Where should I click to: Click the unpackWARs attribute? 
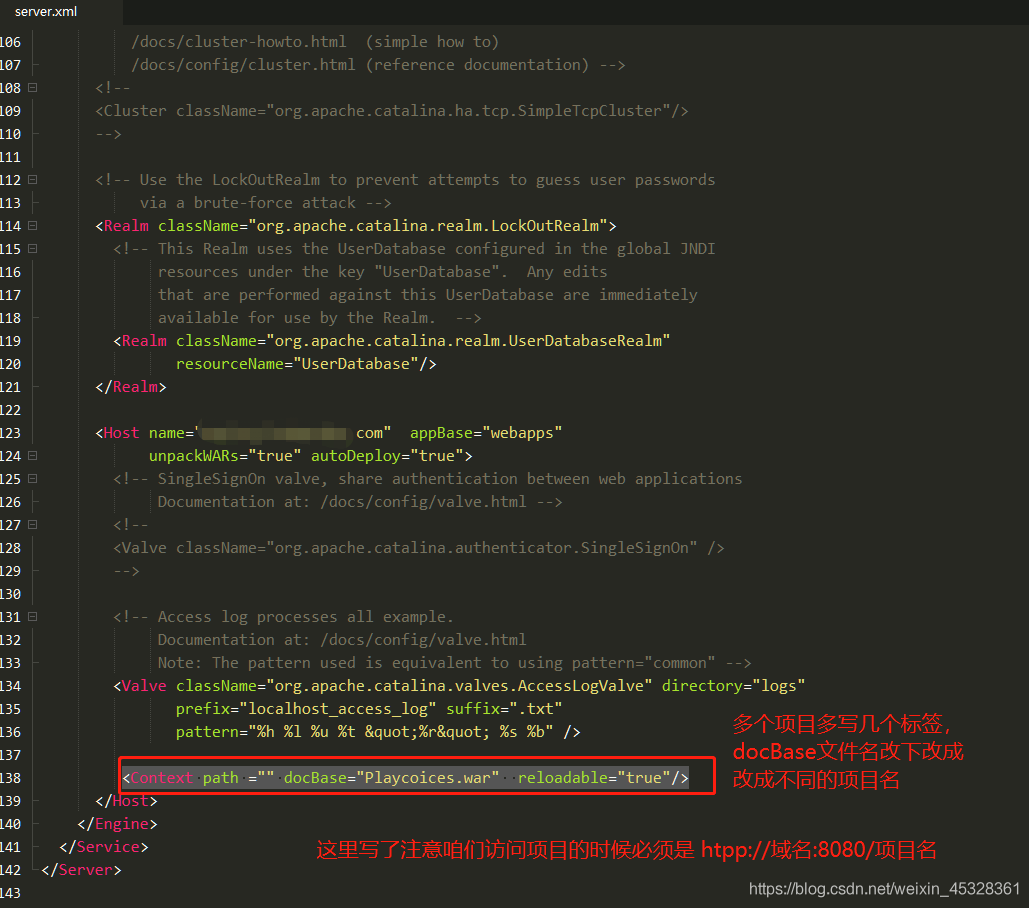194,455
